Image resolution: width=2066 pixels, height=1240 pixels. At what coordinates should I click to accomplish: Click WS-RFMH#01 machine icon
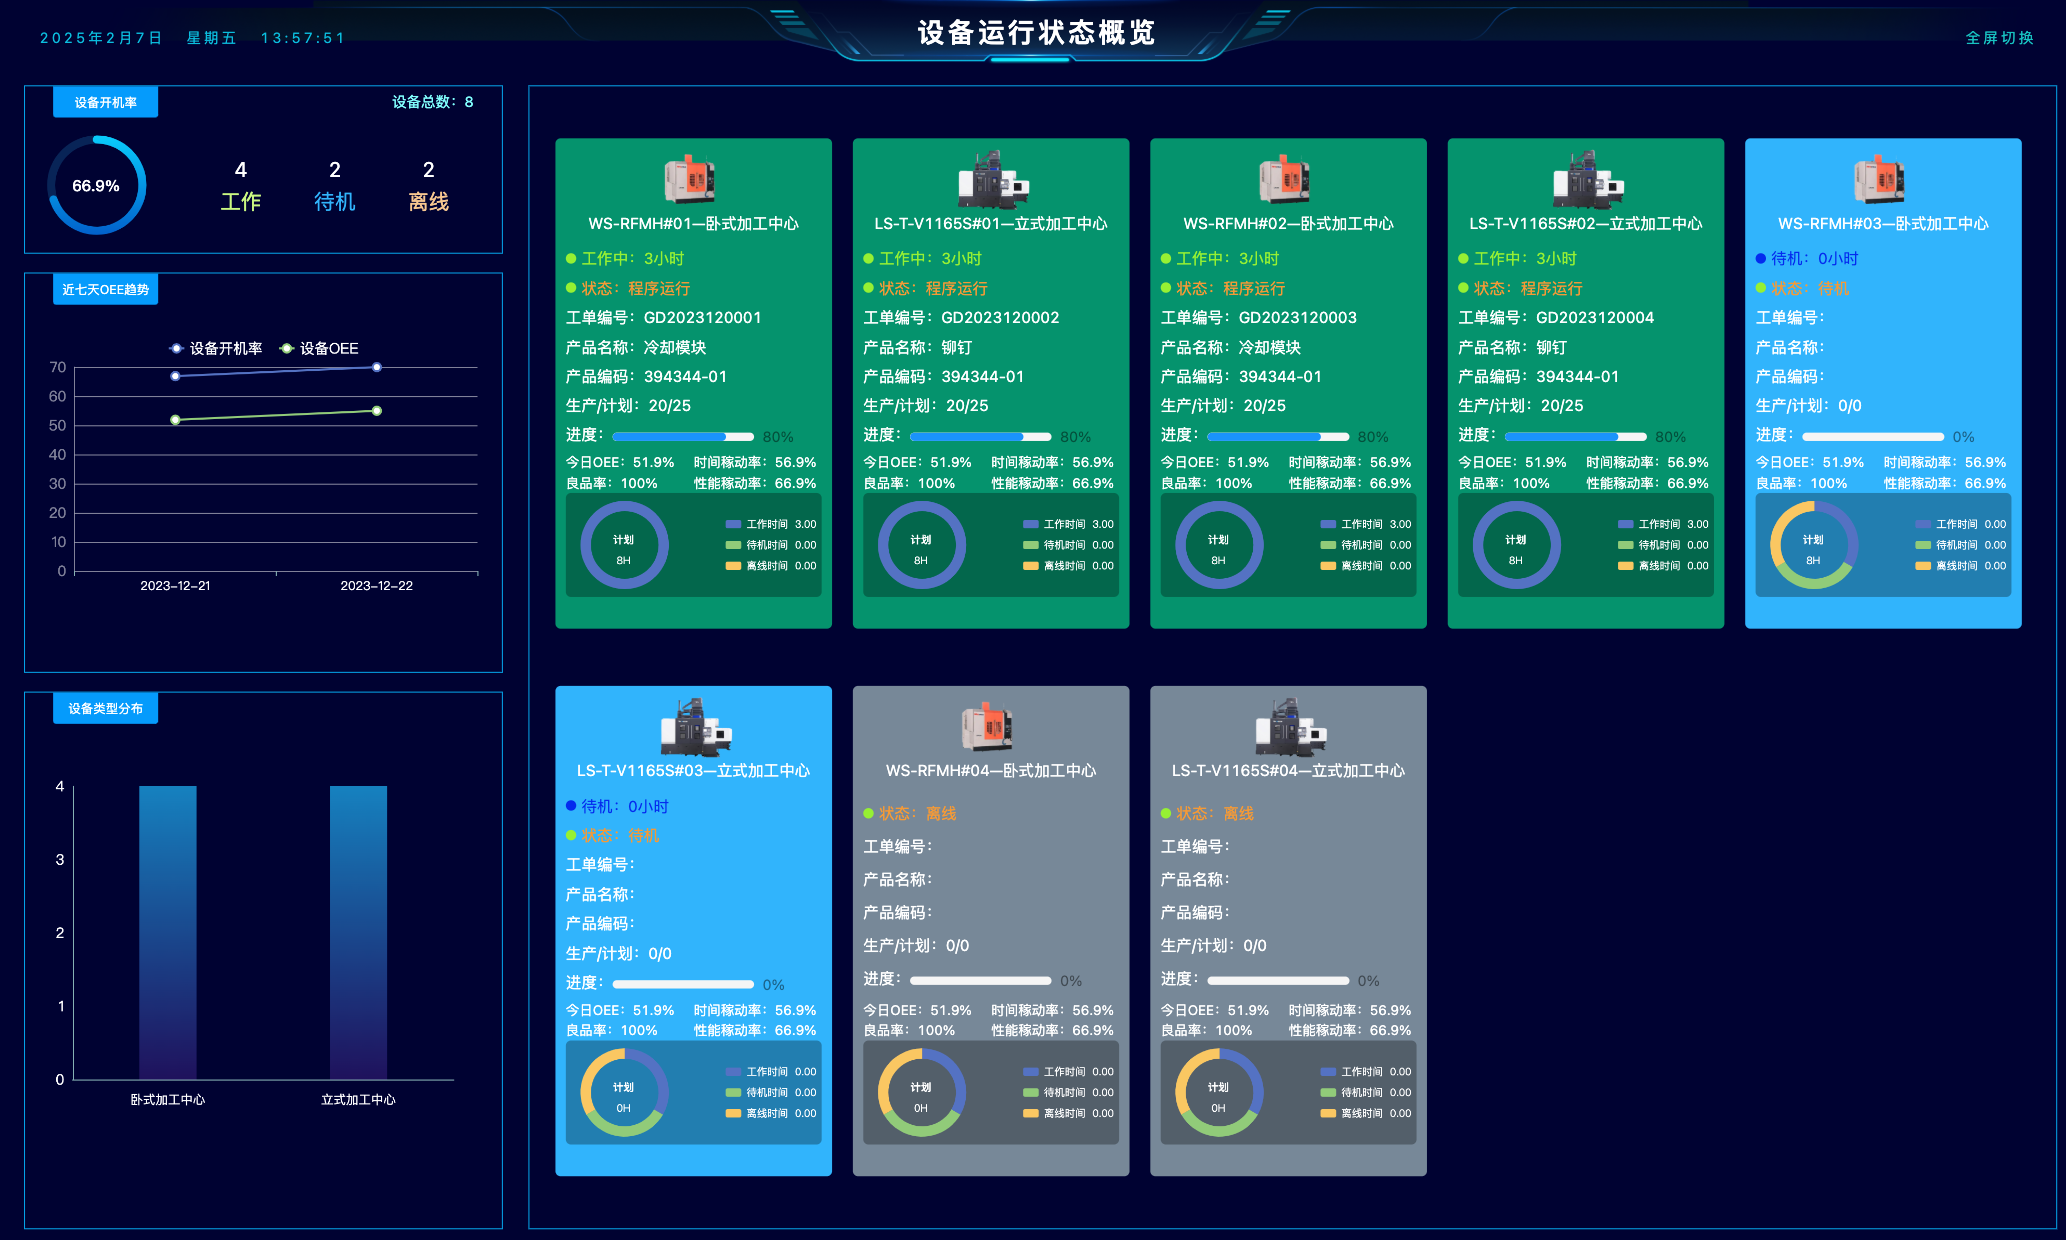[x=690, y=179]
